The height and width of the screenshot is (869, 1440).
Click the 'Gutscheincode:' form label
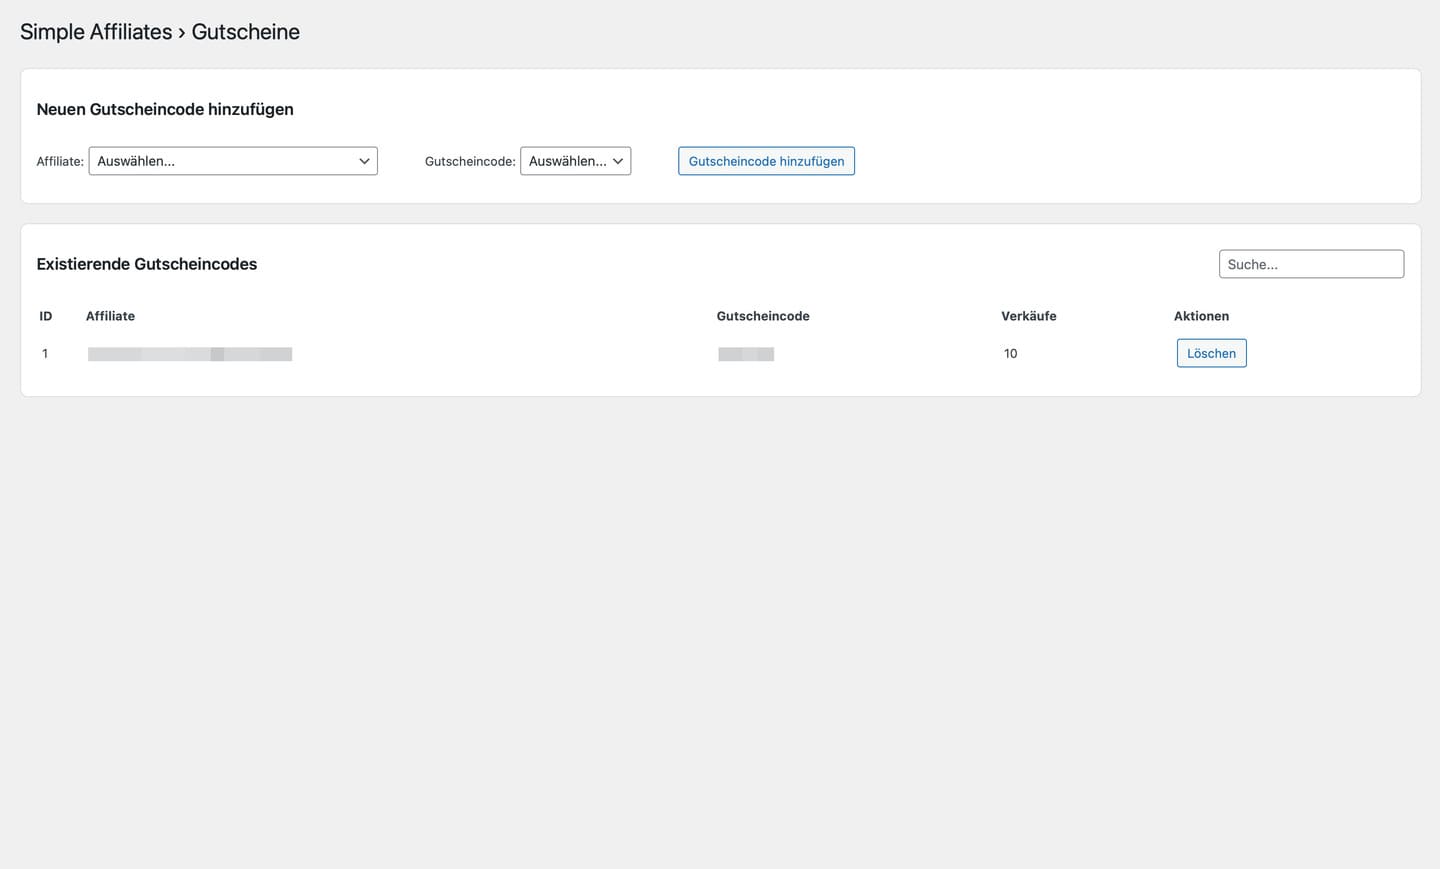coord(470,161)
